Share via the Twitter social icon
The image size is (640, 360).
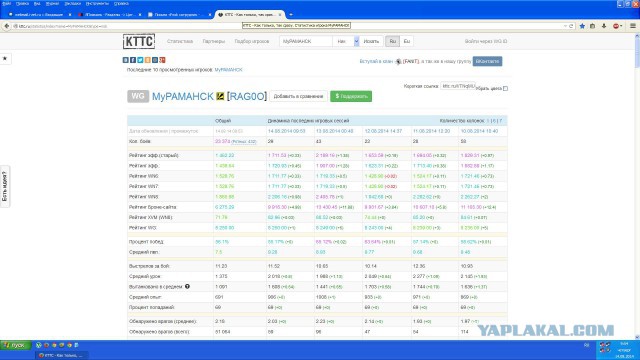[x=140, y=60]
